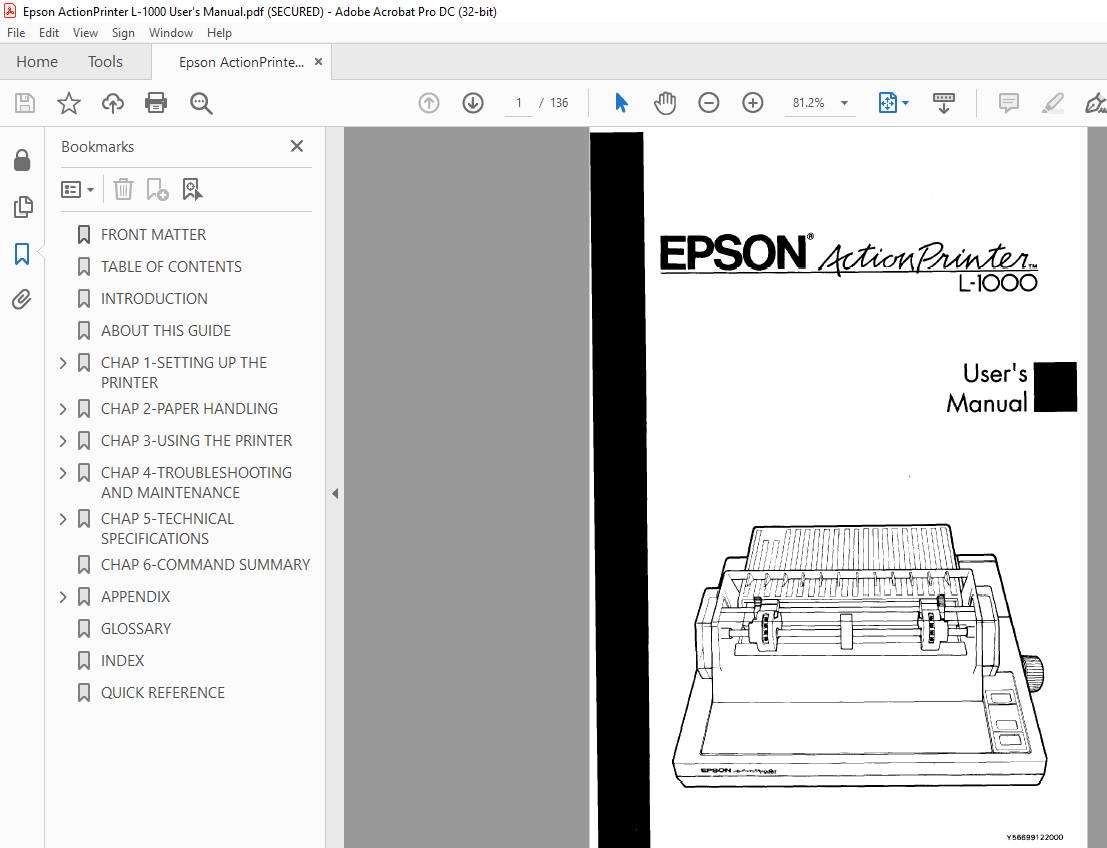
Task: Go to next page arrow
Action: coord(473,103)
